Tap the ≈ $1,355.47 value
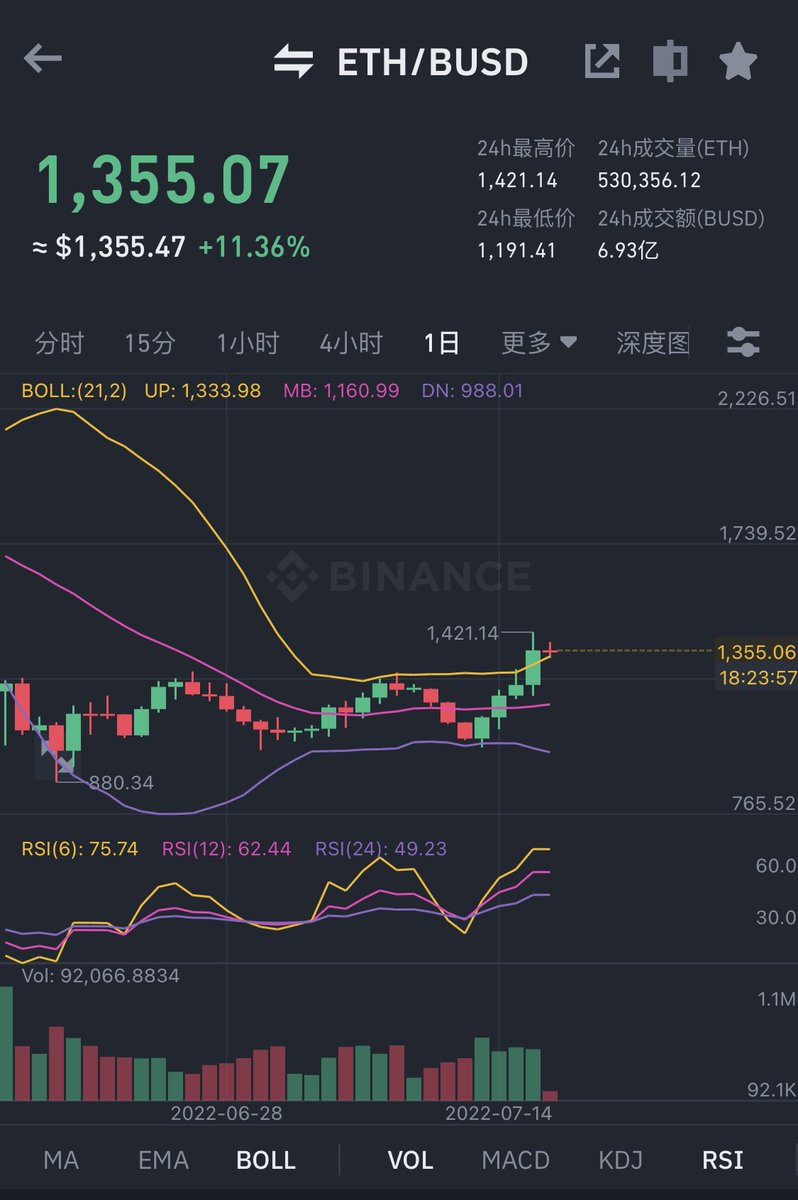Image resolution: width=798 pixels, height=1200 pixels. pyautogui.click(x=109, y=247)
